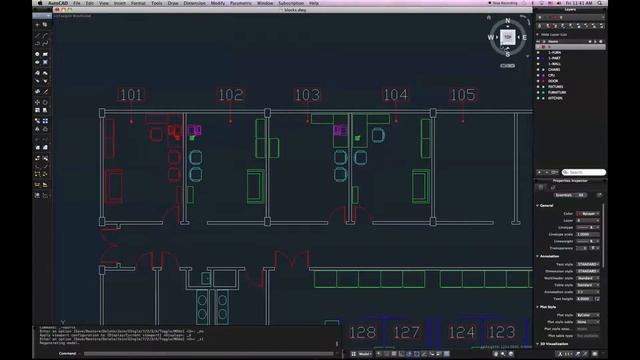This screenshot has width=640, height=360.
Task: Collapse the General properties section
Action: 538,206
